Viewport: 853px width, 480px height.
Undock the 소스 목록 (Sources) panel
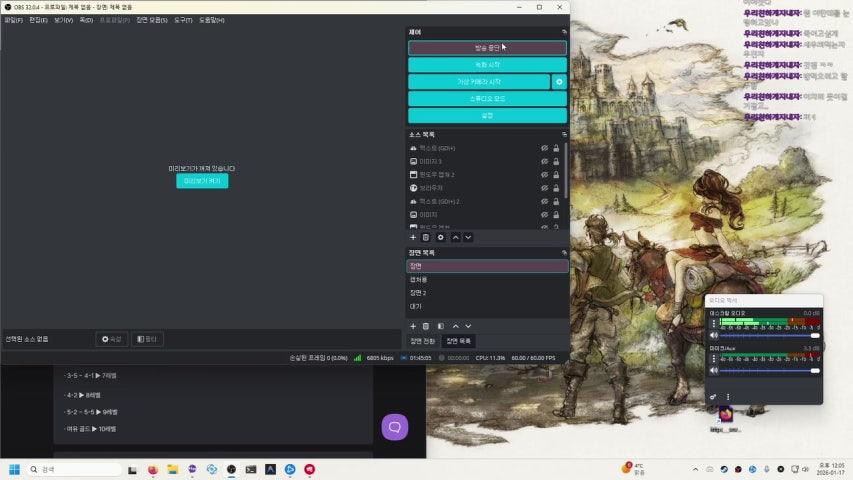click(564, 134)
